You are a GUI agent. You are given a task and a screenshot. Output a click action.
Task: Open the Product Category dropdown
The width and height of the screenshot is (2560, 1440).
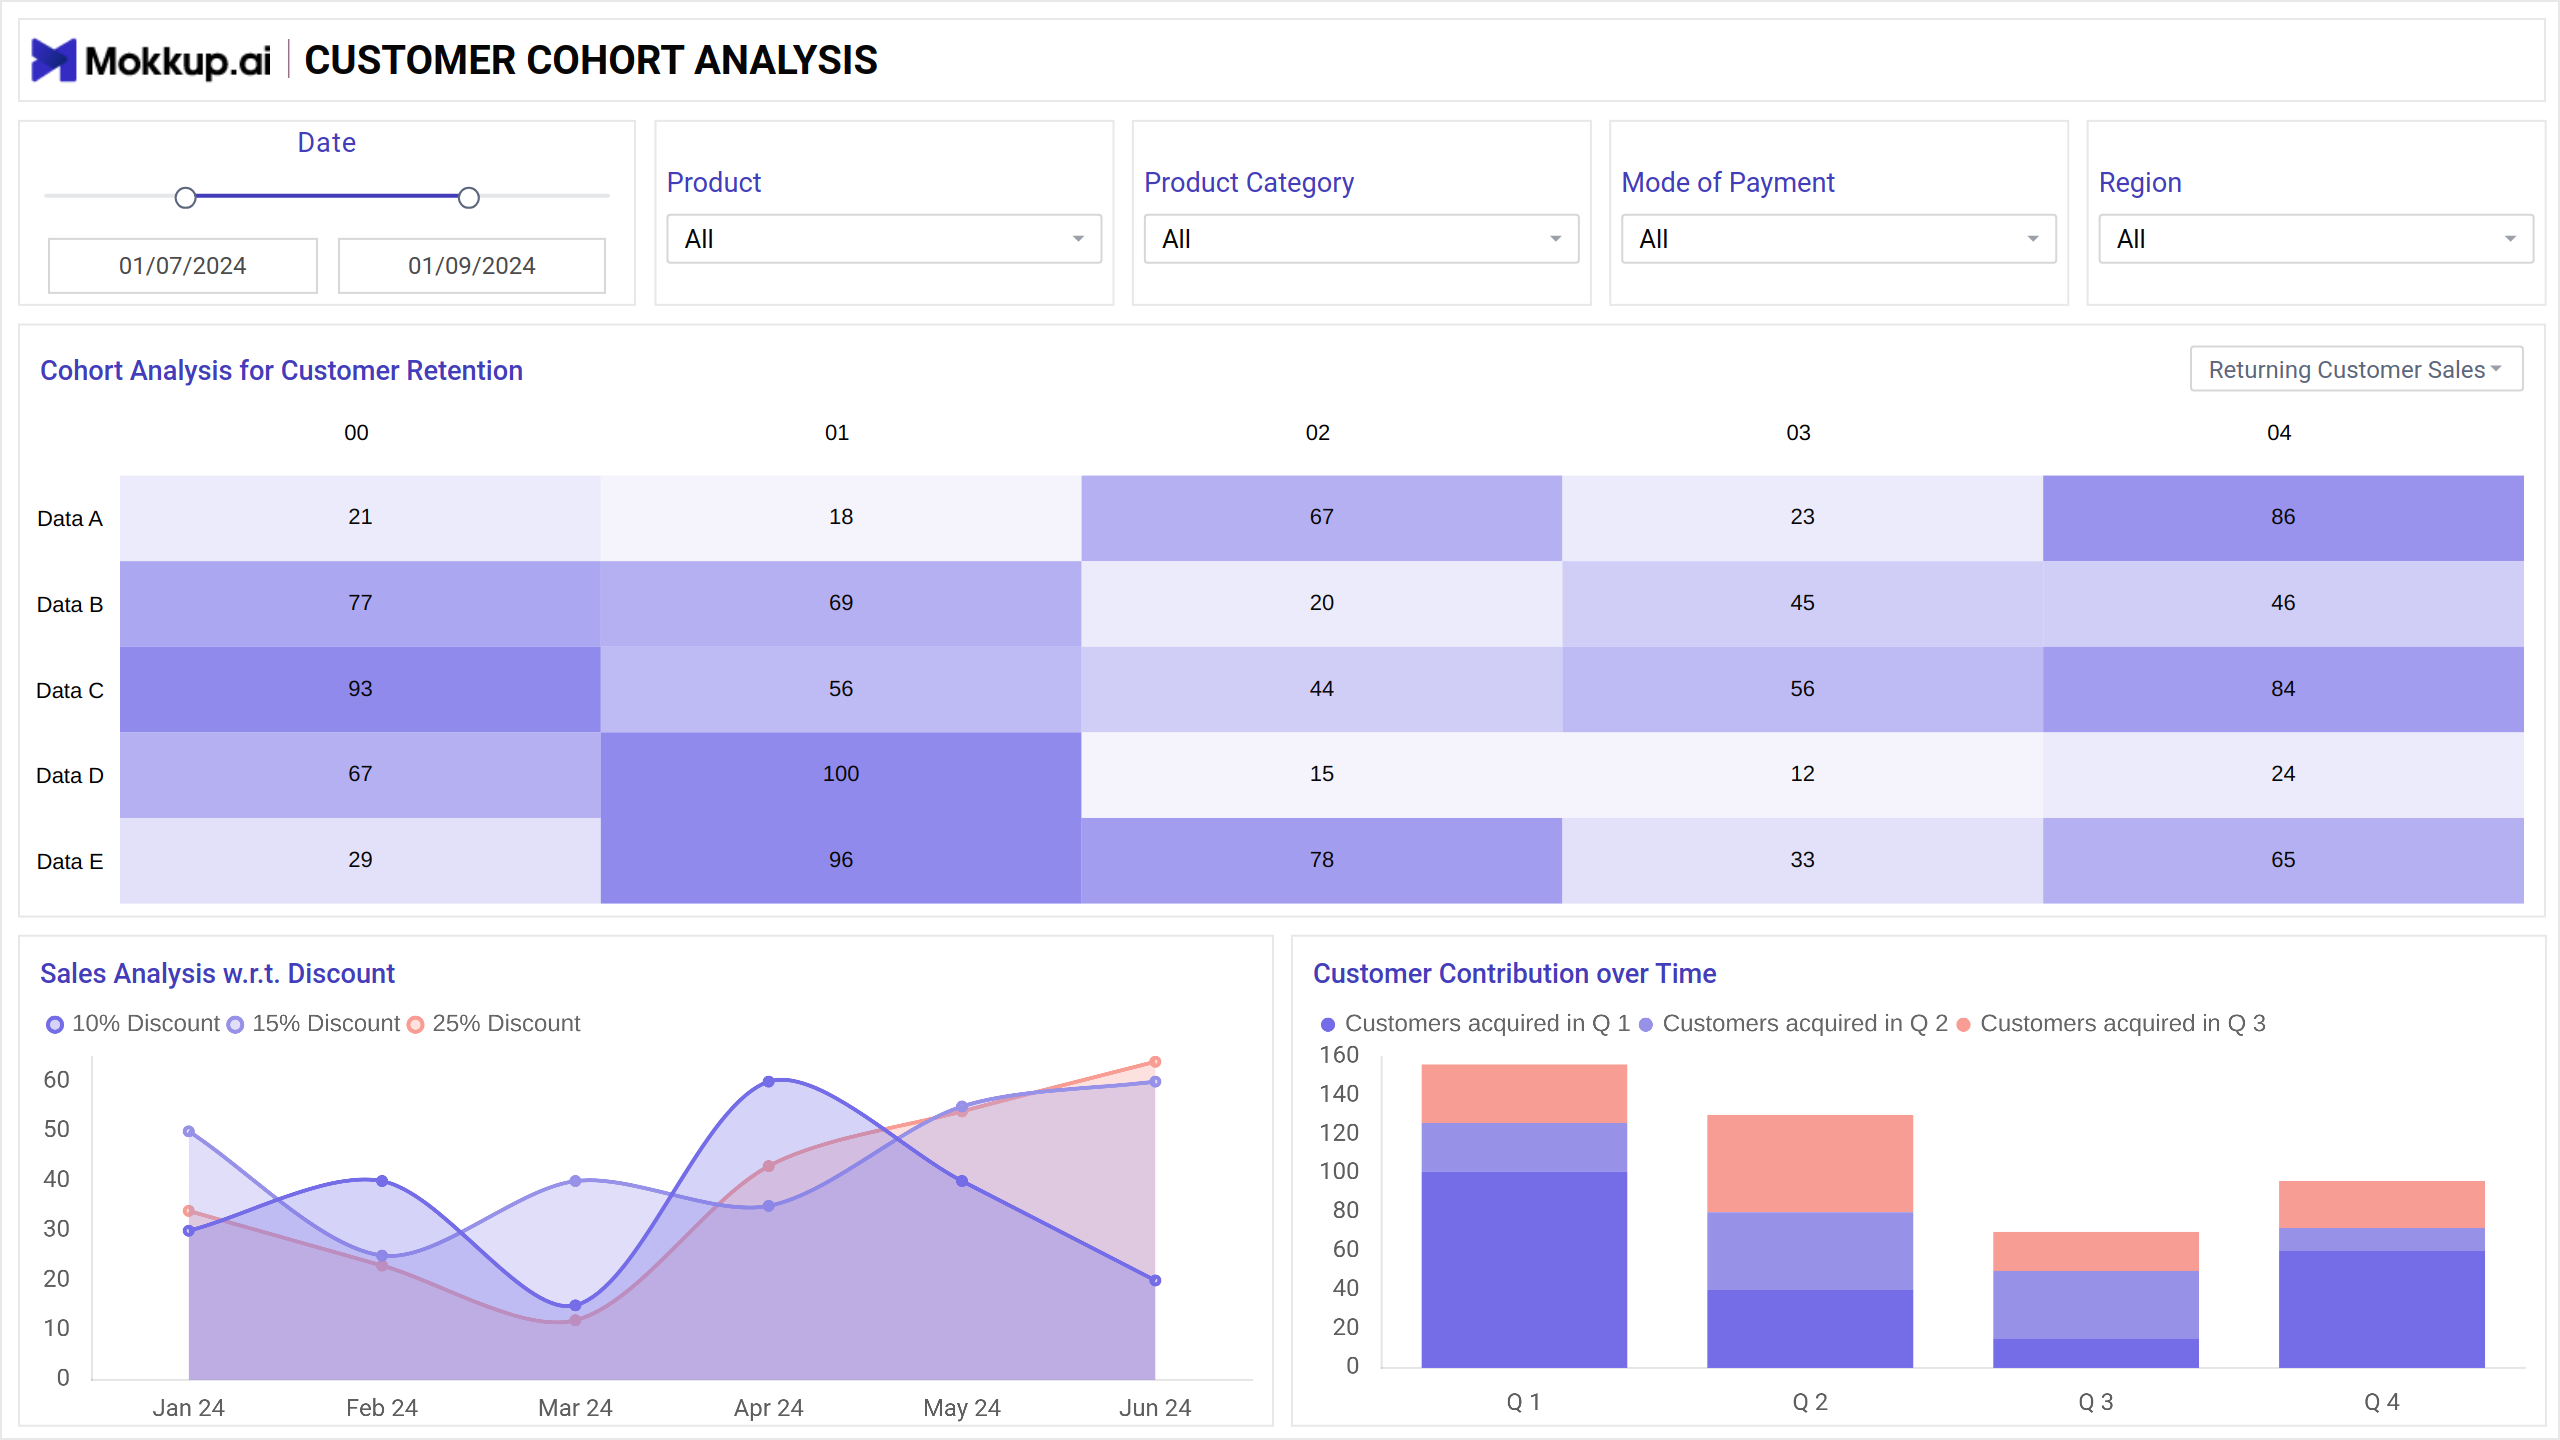pos(1361,239)
